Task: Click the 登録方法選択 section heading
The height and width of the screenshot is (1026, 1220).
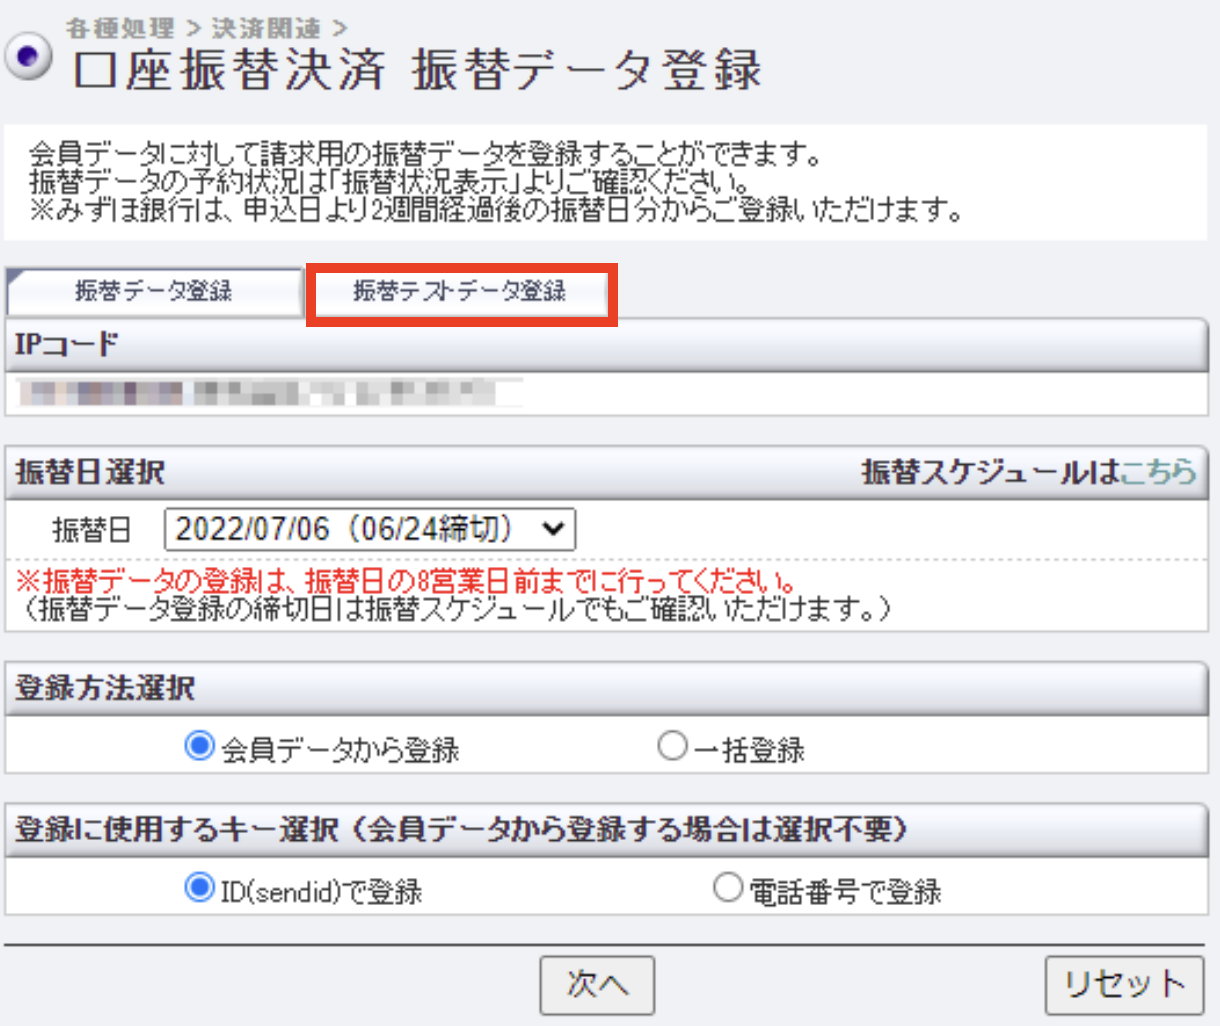Action: tap(105, 688)
